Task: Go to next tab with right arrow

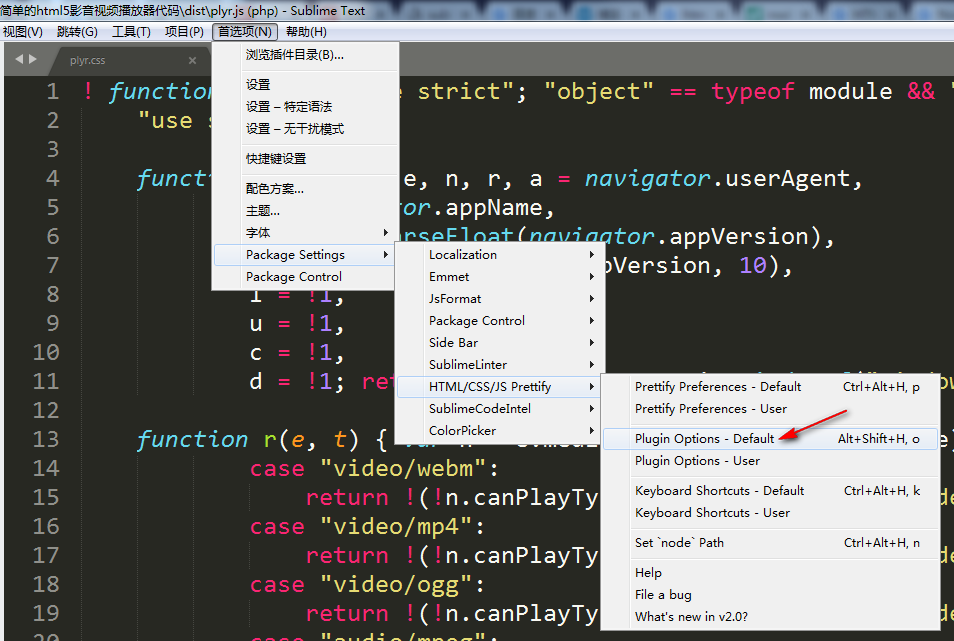Action: pyautogui.click(x=33, y=59)
